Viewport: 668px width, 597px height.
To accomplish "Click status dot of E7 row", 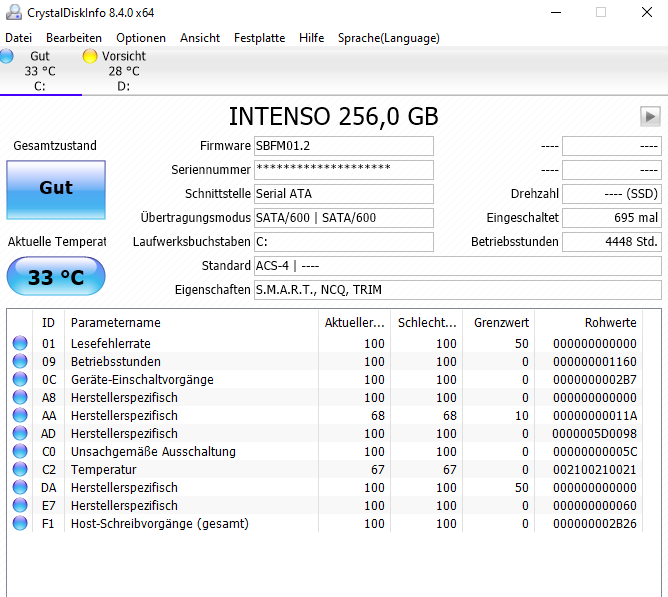I will [20, 505].
